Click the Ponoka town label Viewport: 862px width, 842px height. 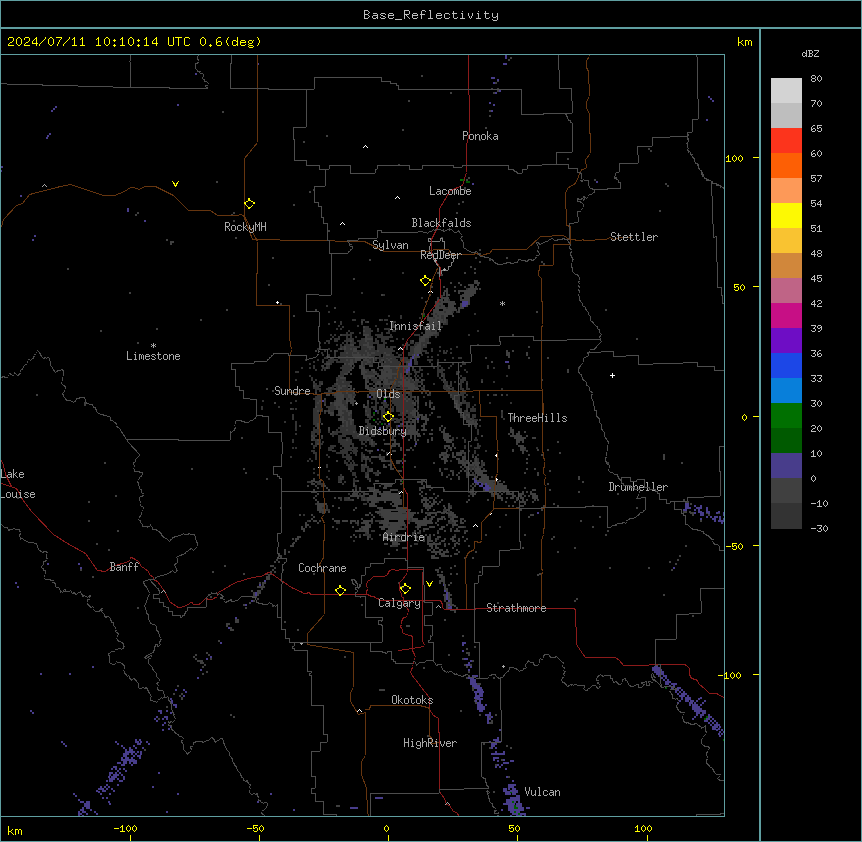(480, 136)
